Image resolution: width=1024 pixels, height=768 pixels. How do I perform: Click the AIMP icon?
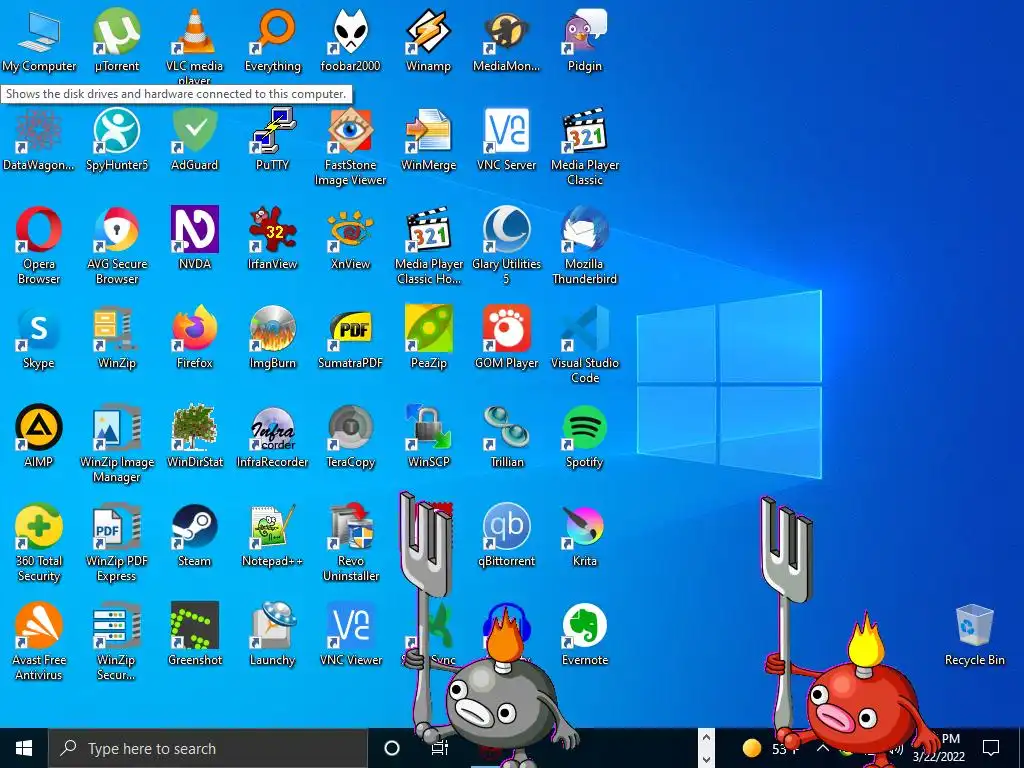tap(39, 428)
